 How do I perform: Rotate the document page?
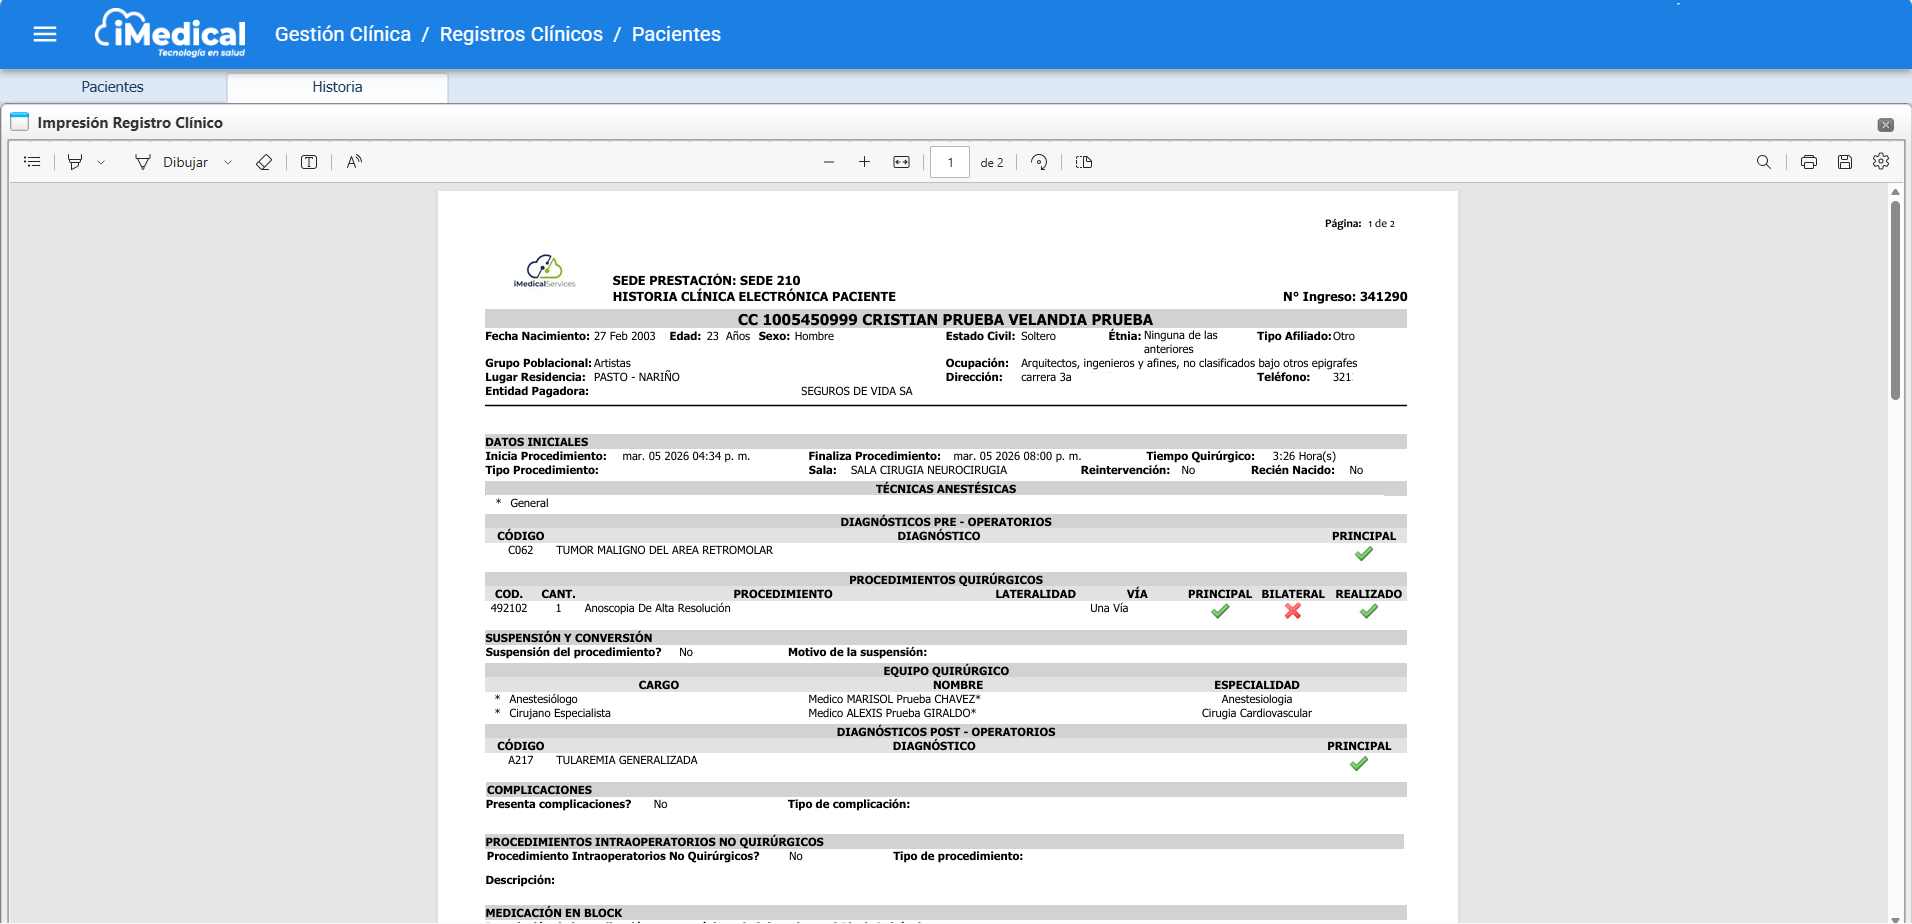tap(1039, 162)
